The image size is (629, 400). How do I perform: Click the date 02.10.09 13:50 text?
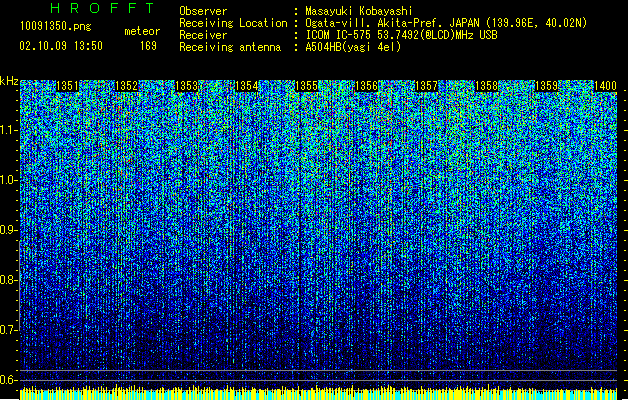pyautogui.click(x=61, y=46)
